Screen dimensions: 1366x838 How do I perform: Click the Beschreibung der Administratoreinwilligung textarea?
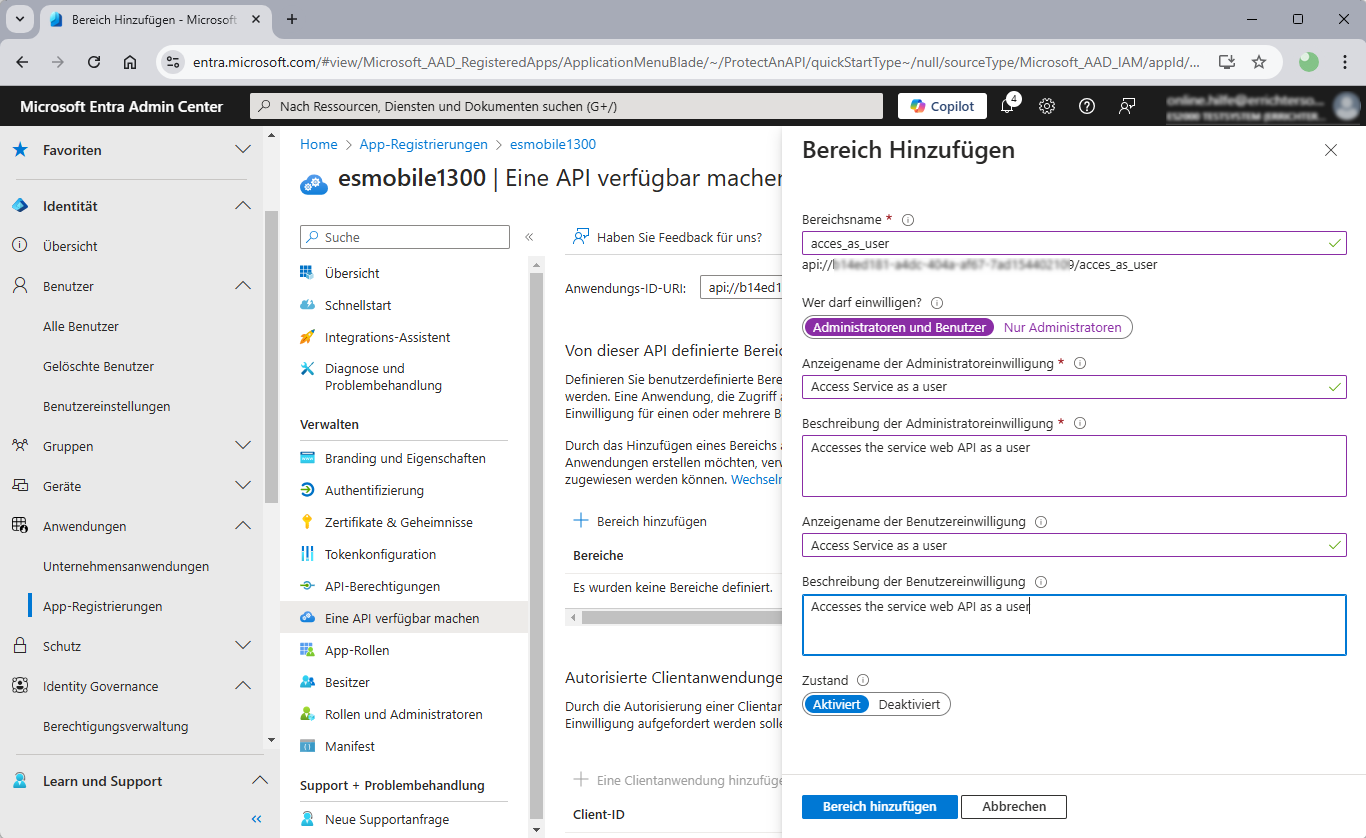tap(1074, 466)
